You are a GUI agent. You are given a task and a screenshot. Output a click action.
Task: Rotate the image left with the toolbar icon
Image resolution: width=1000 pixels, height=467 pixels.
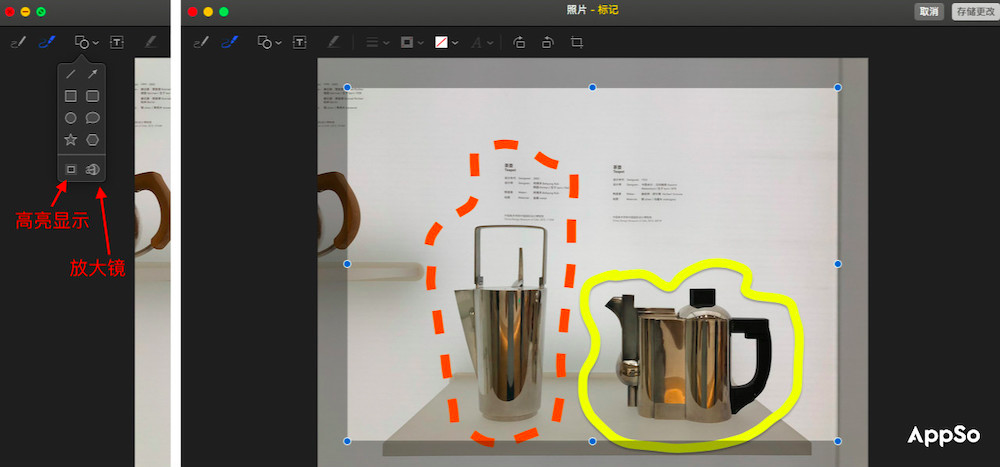[x=519, y=43]
